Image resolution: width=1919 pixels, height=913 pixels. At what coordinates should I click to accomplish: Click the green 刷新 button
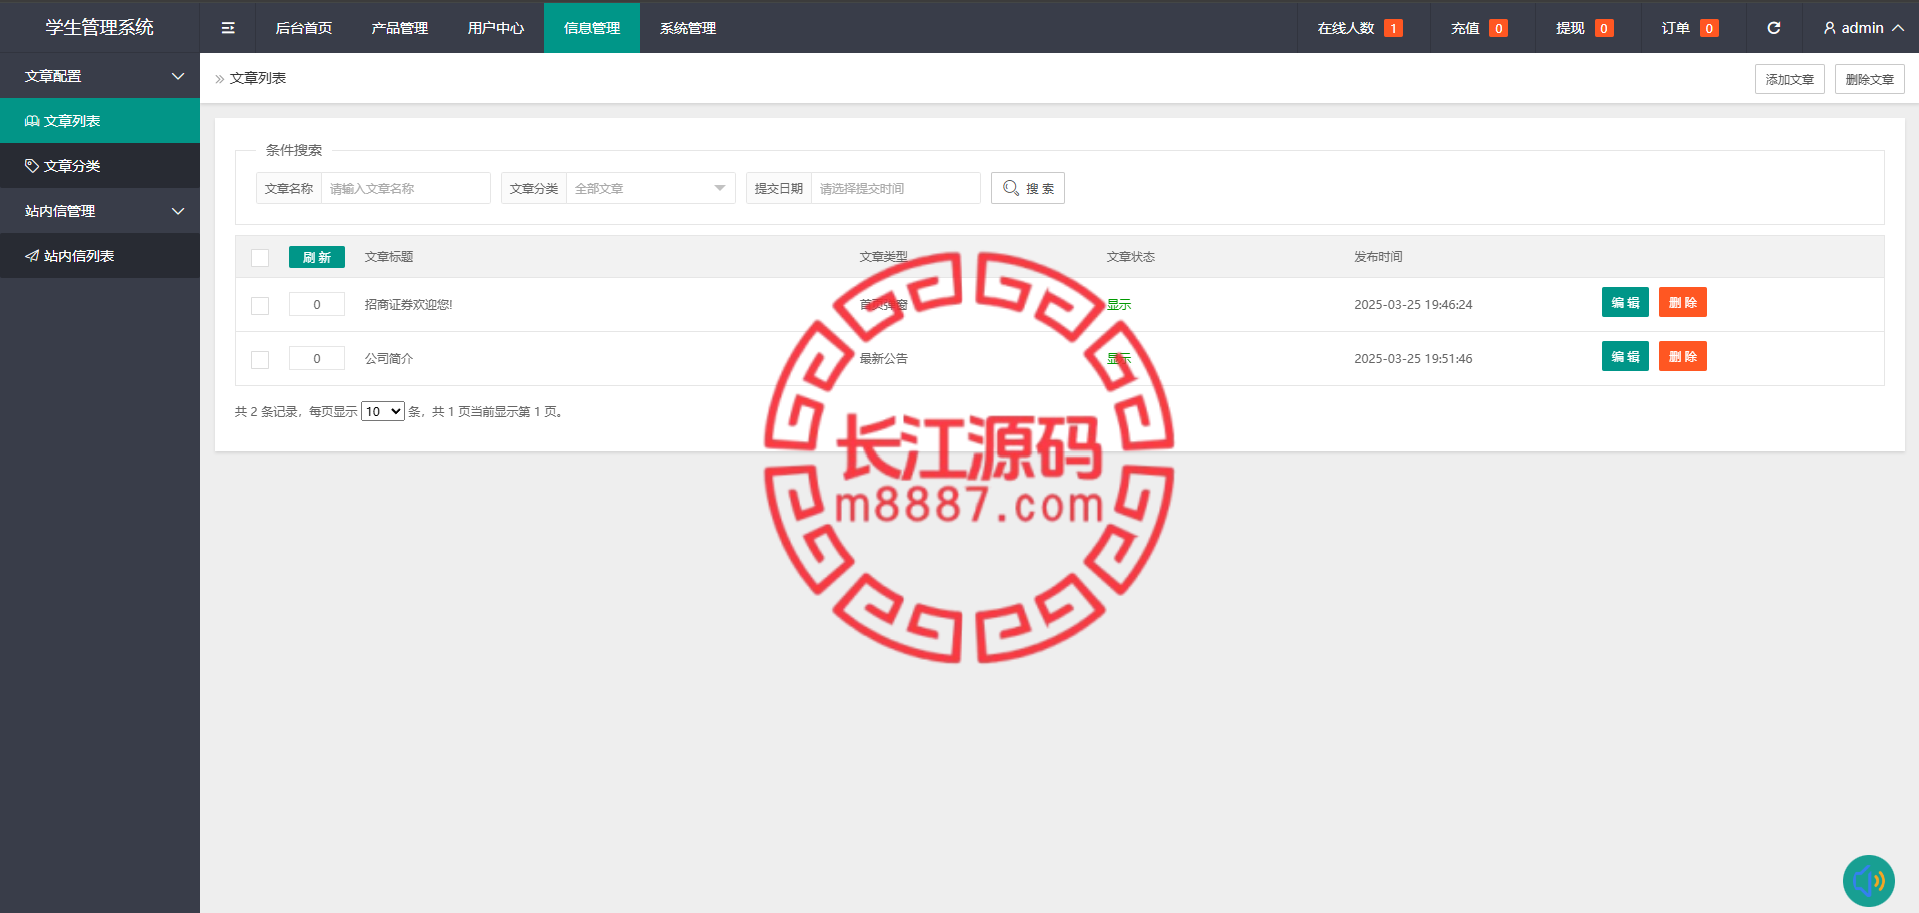[317, 257]
